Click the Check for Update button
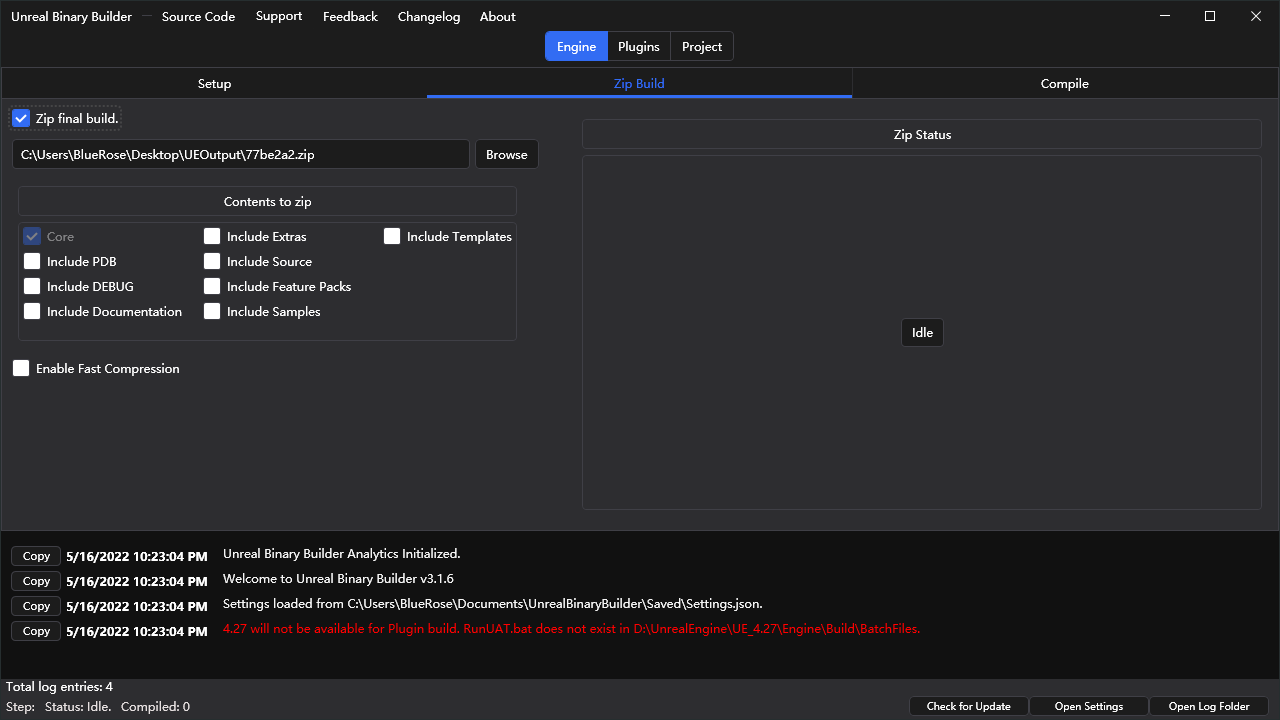 tap(968, 706)
